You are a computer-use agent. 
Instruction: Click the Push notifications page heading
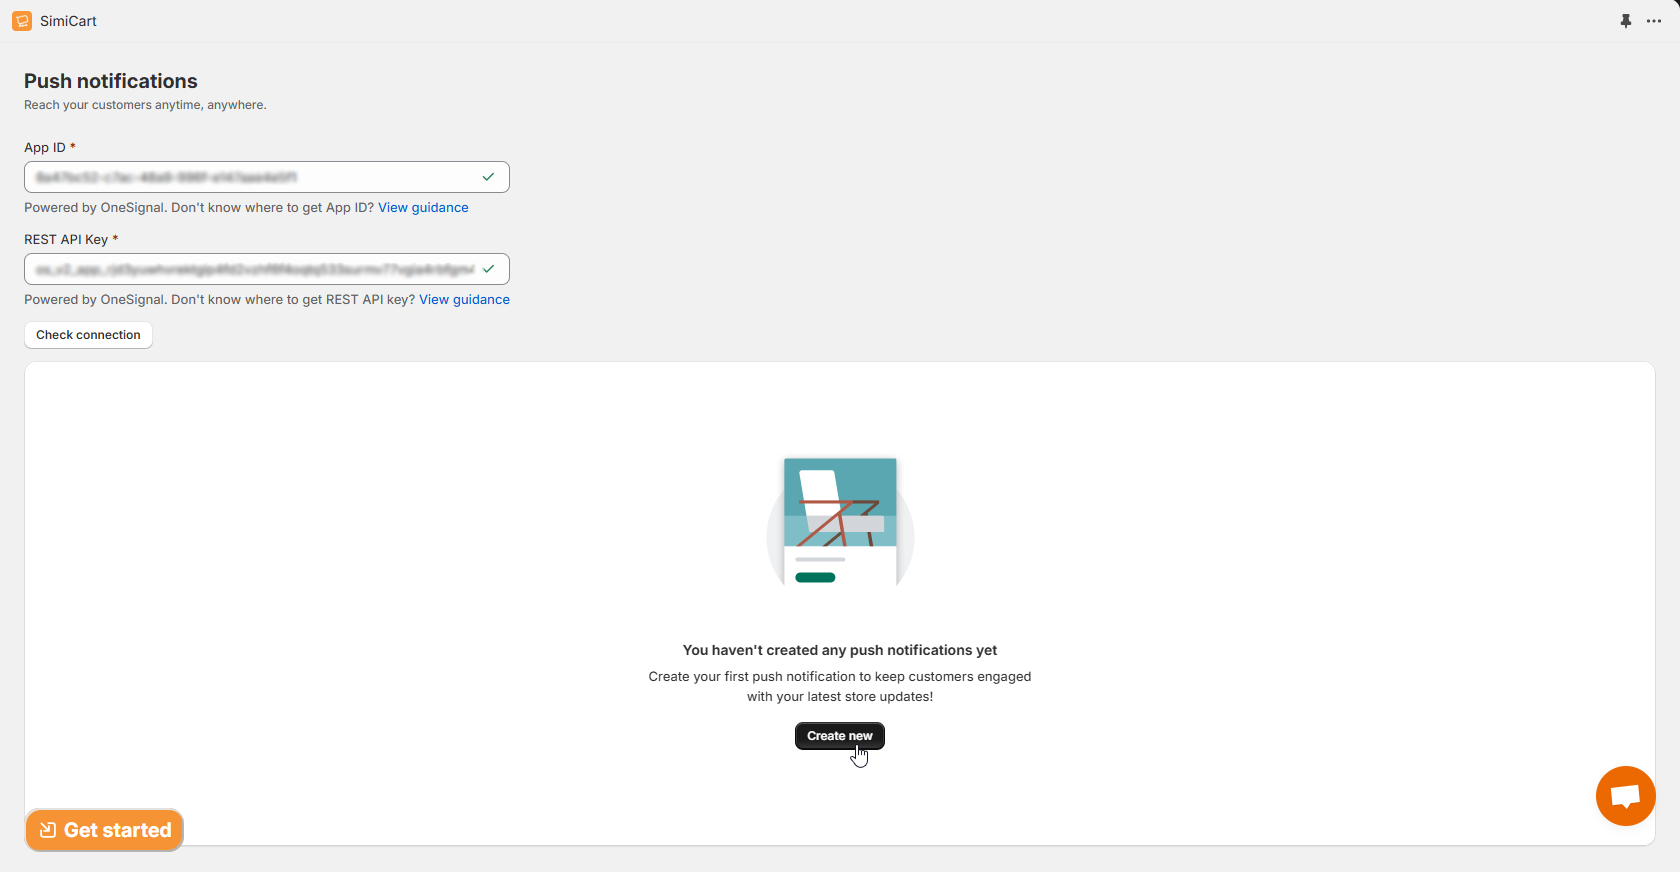click(x=111, y=81)
